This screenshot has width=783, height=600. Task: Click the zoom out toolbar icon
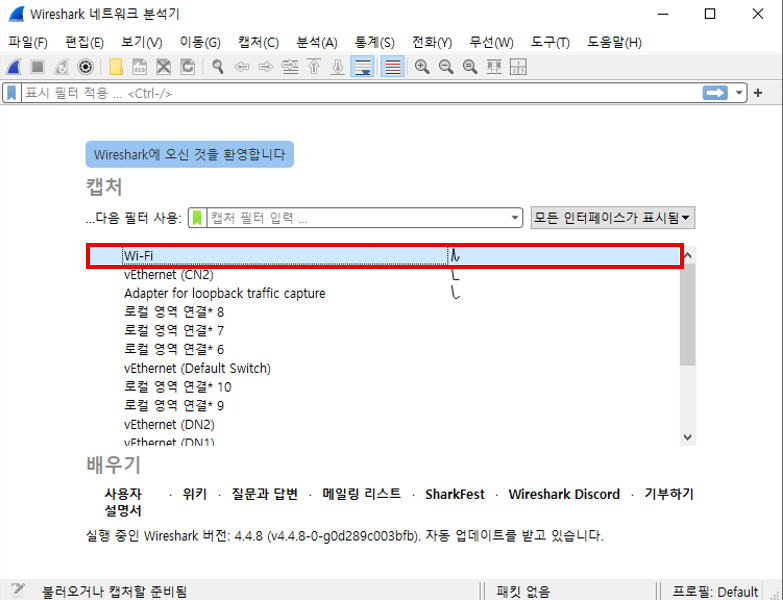(445, 67)
